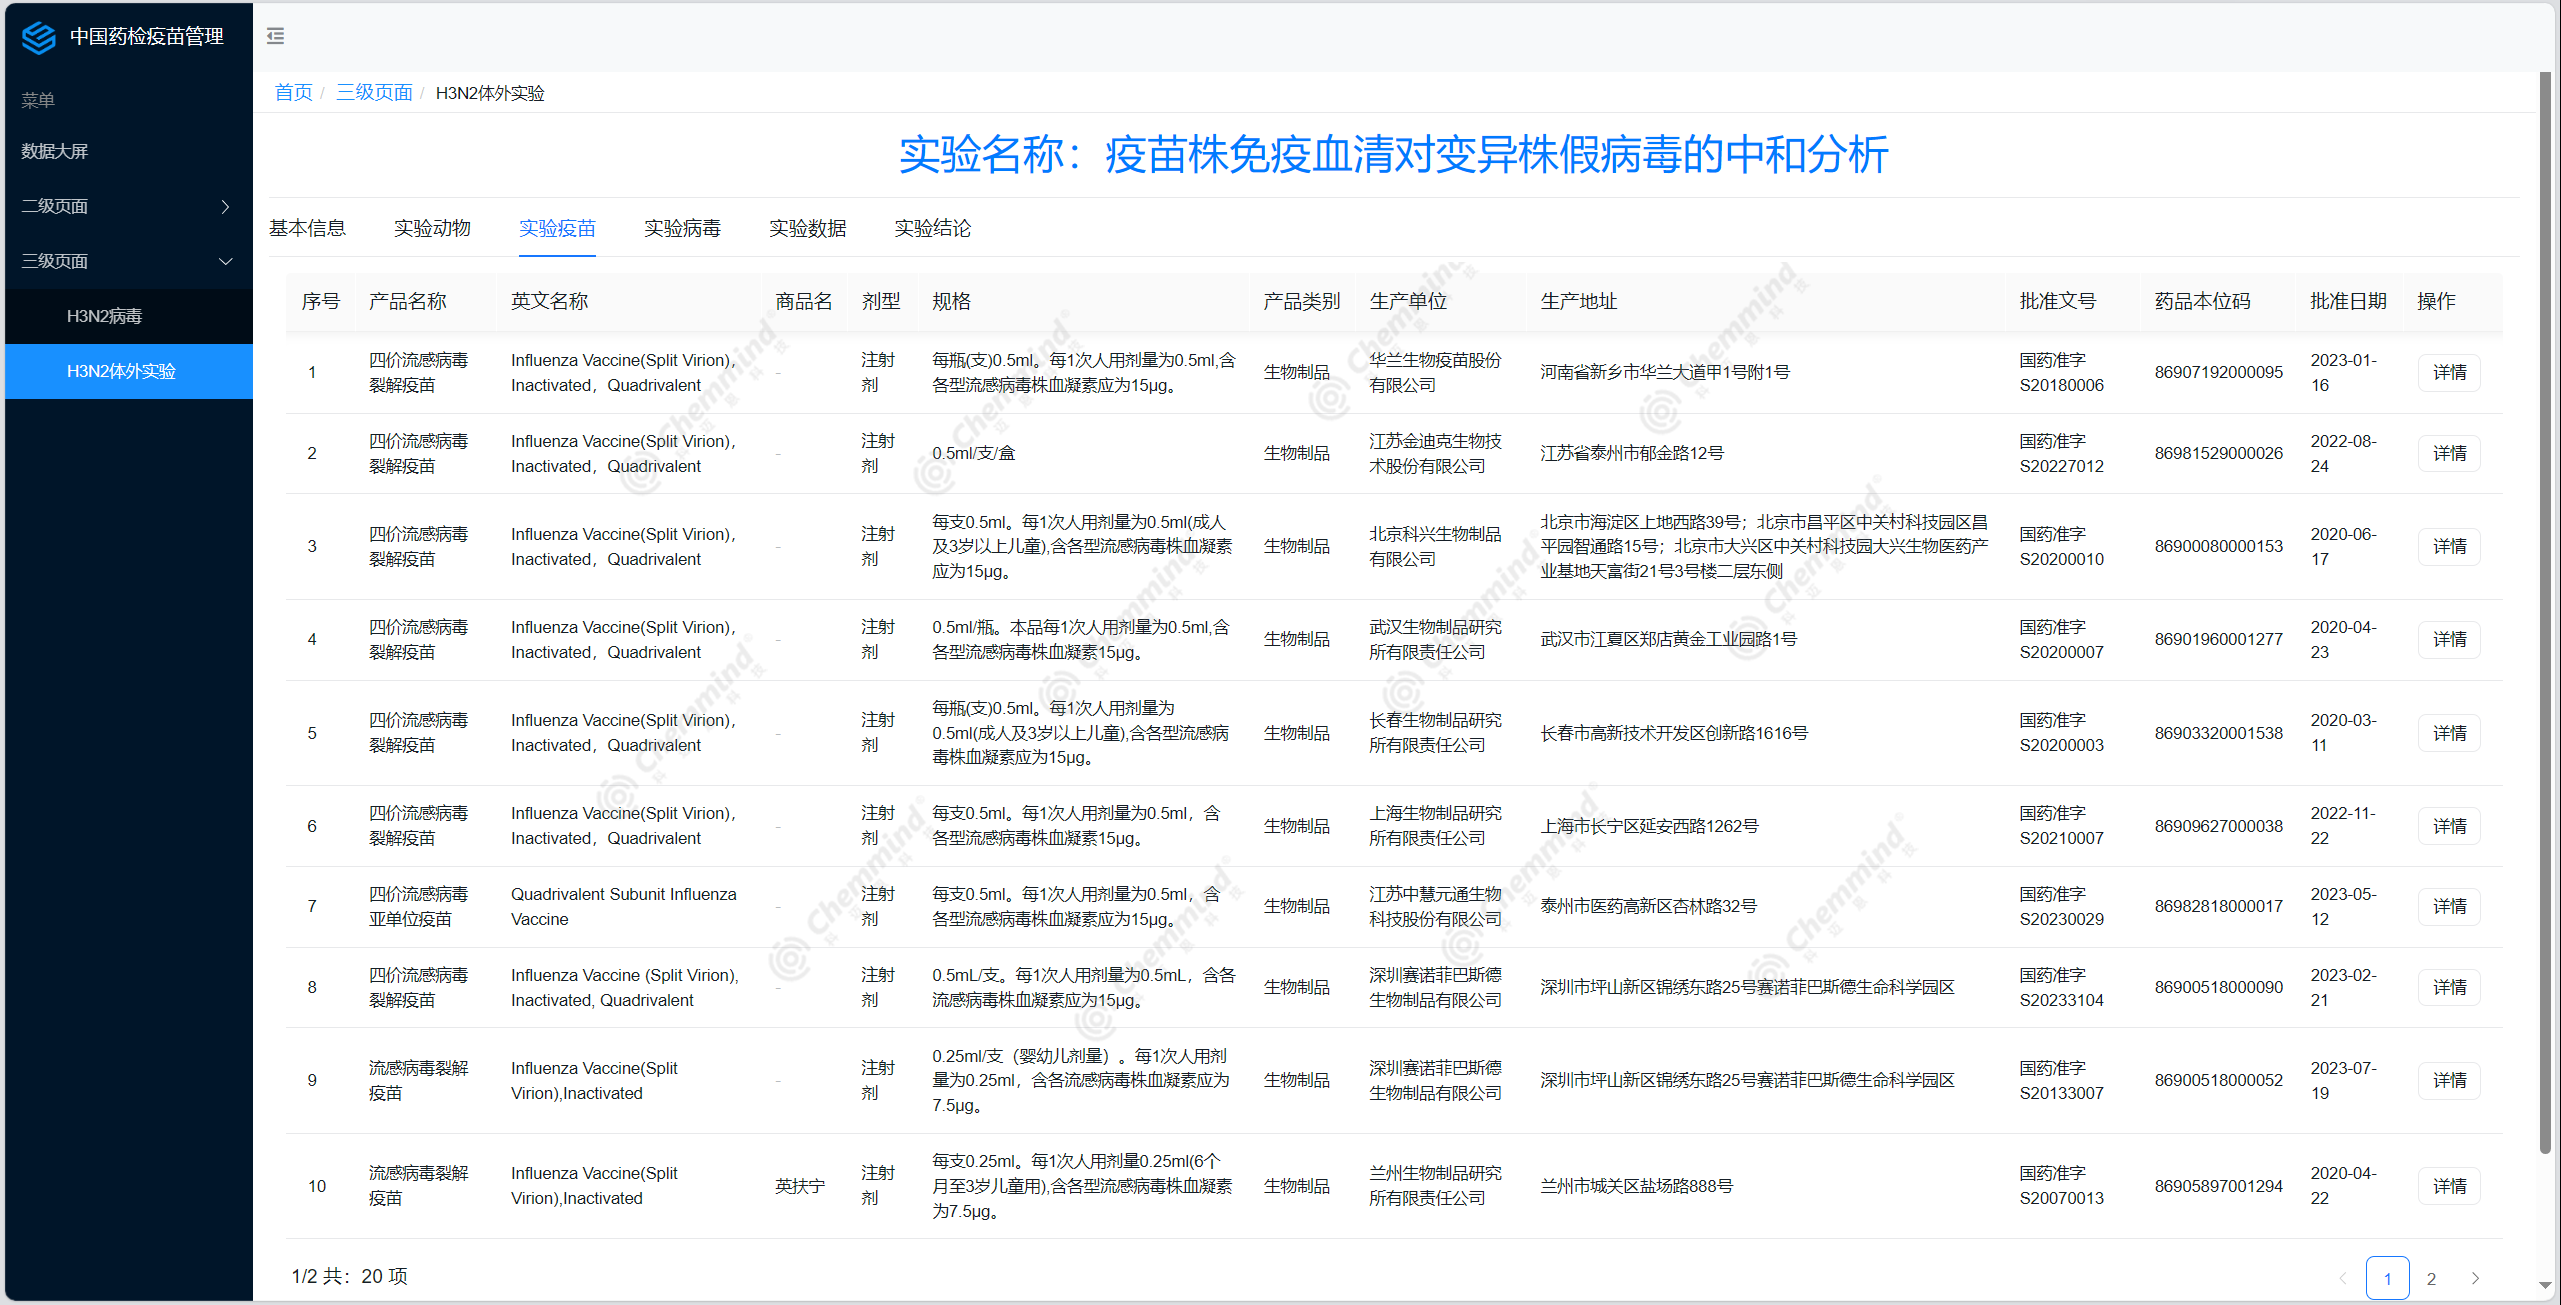Click experiment title 疫苗株免疫血清 heading
This screenshot has width=2561, height=1305.
pyautogui.click(x=1393, y=155)
